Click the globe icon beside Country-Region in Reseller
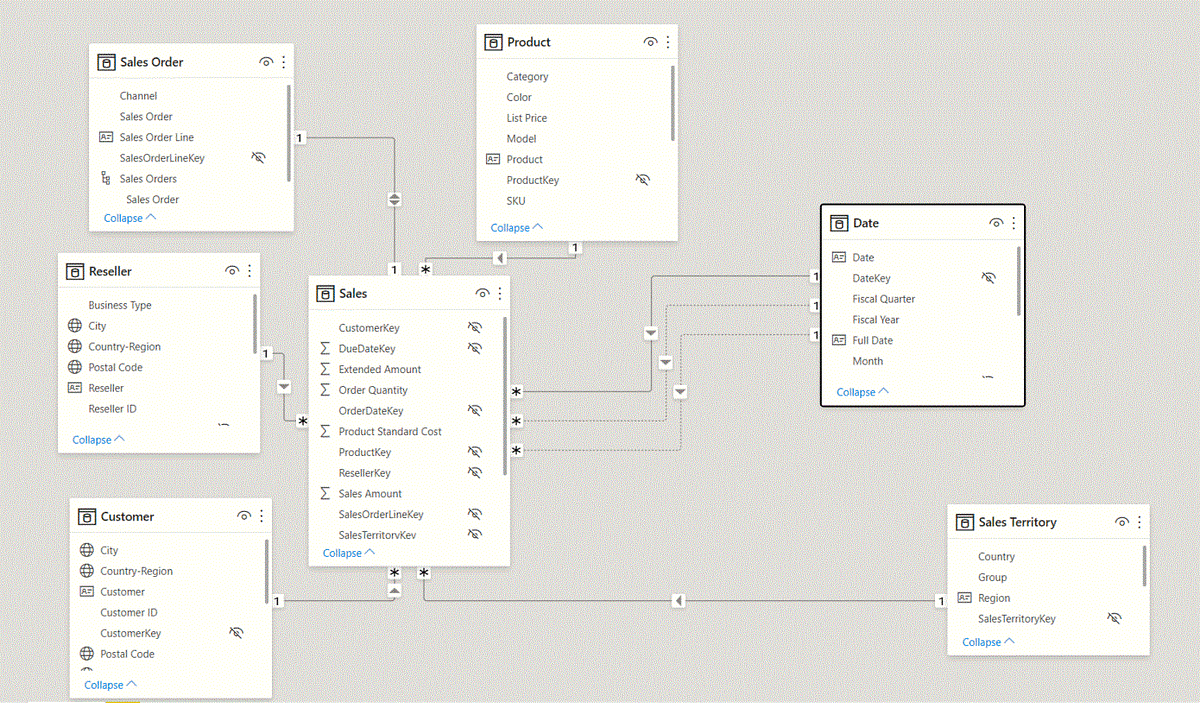Screen dimensions: 1200x703 coord(73,346)
